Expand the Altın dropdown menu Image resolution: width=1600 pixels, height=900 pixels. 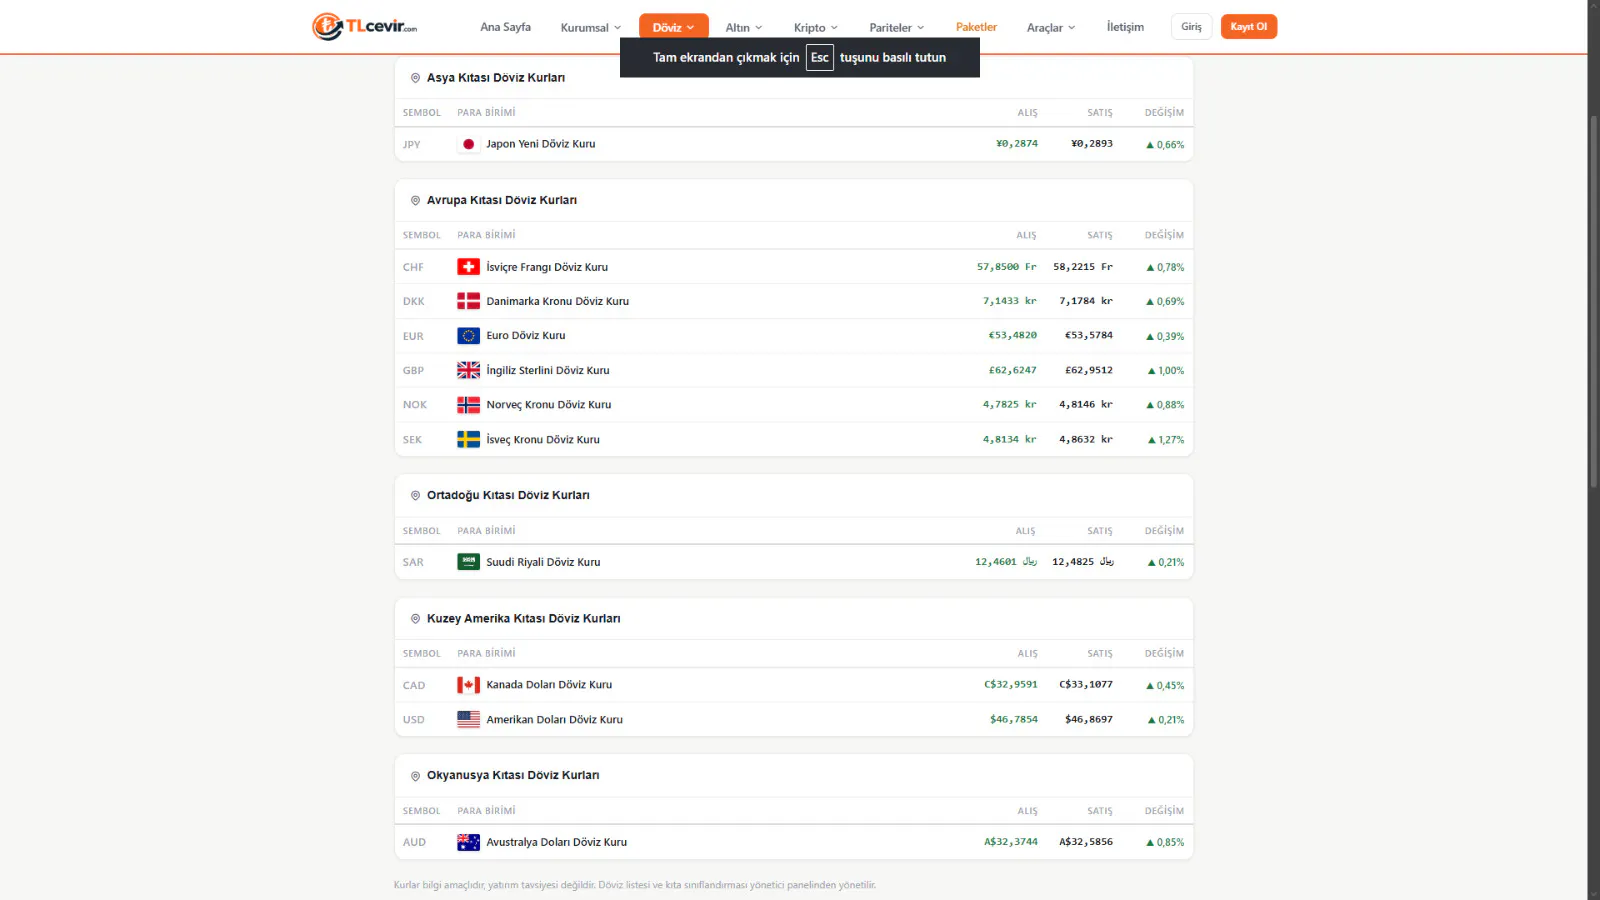pos(744,28)
